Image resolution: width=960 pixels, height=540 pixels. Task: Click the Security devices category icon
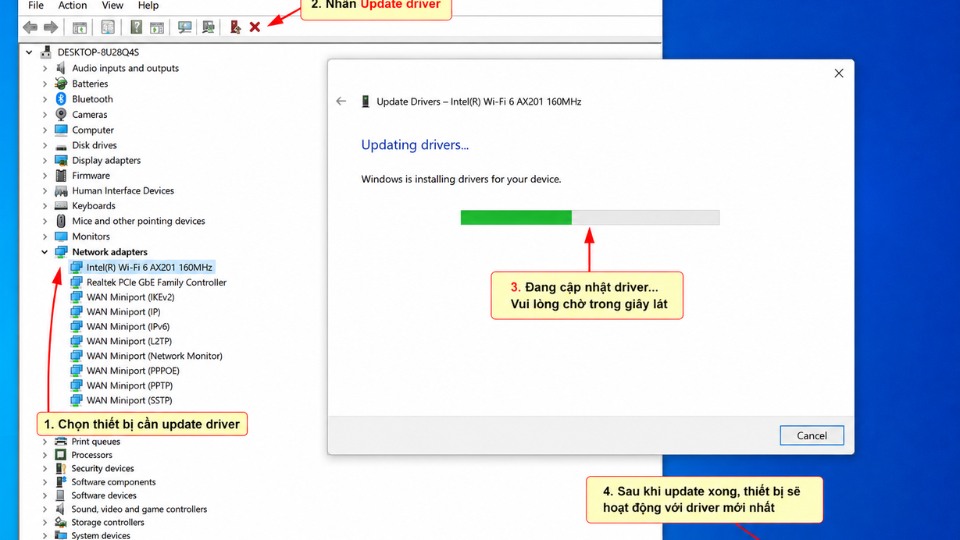point(60,468)
